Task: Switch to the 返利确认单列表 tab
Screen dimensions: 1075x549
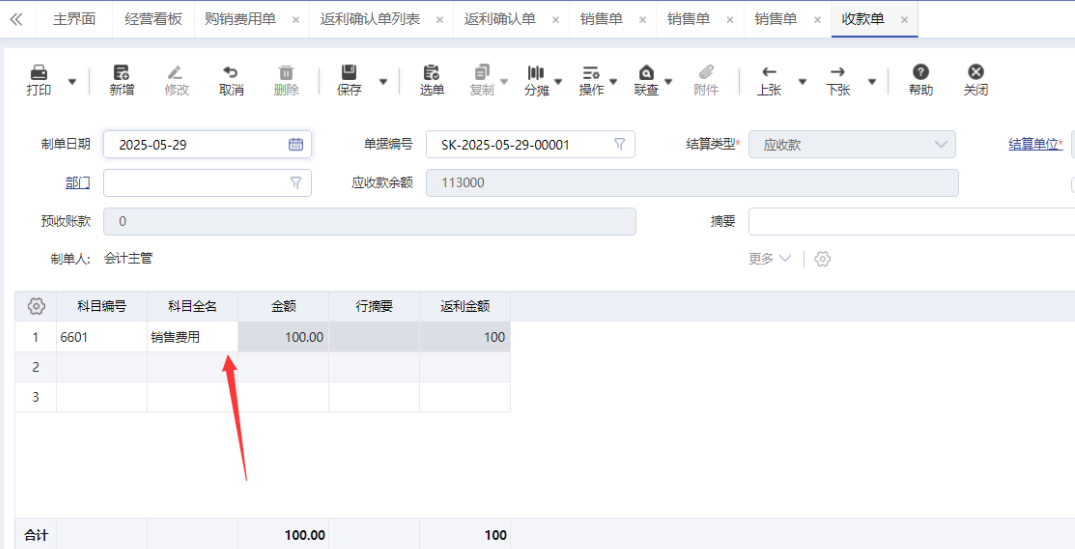Action: [x=370, y=19]
